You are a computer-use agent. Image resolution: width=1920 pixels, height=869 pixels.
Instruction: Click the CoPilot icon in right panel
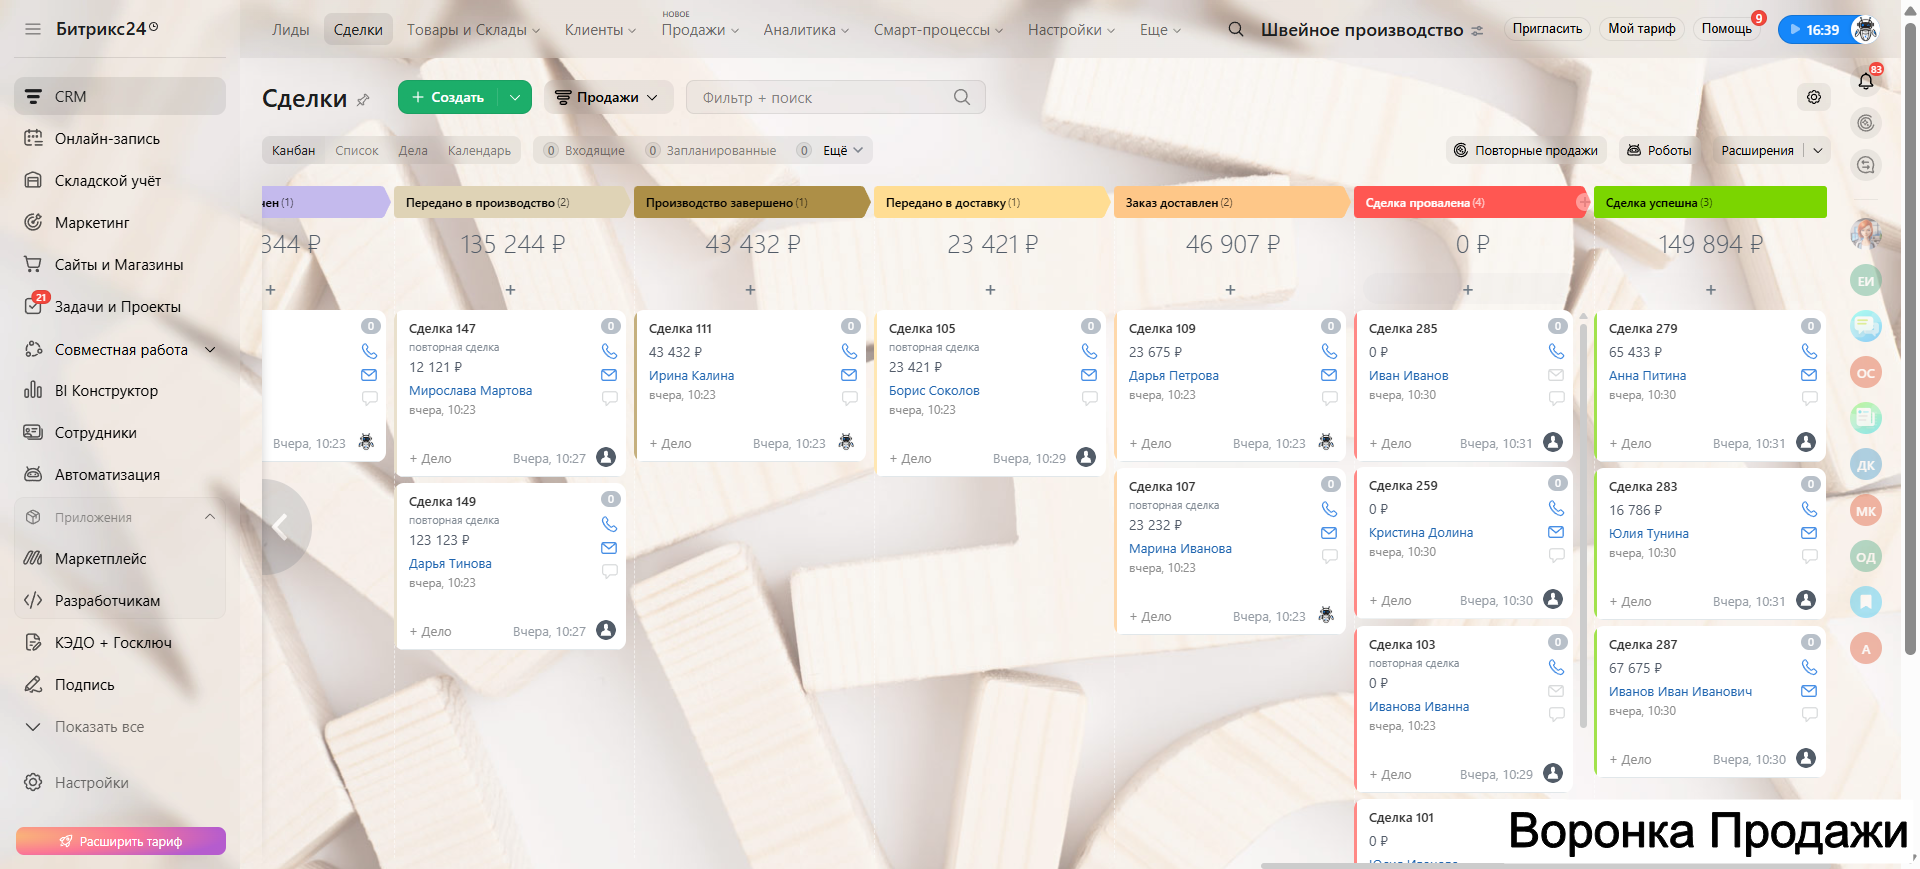tap(1866, 123)
